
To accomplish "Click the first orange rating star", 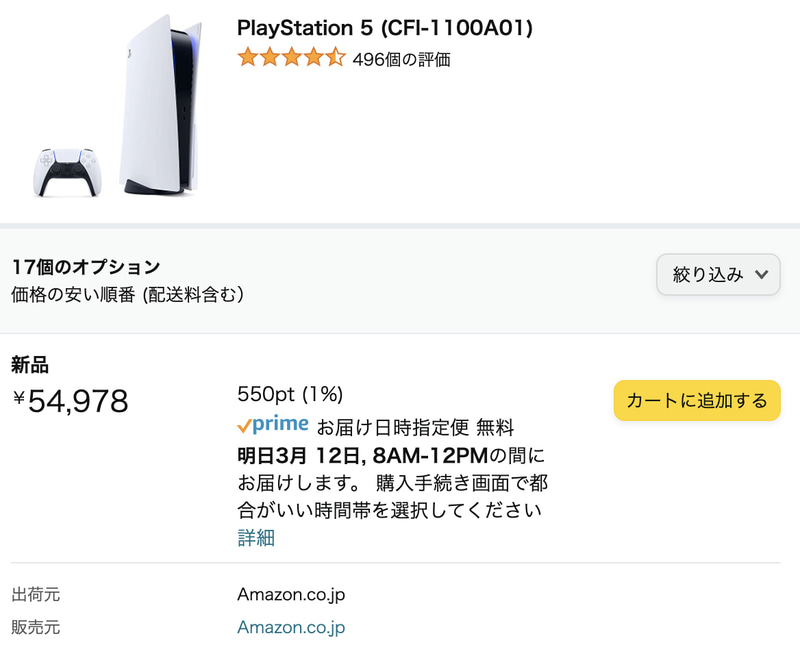I will (x=247, y=58).
